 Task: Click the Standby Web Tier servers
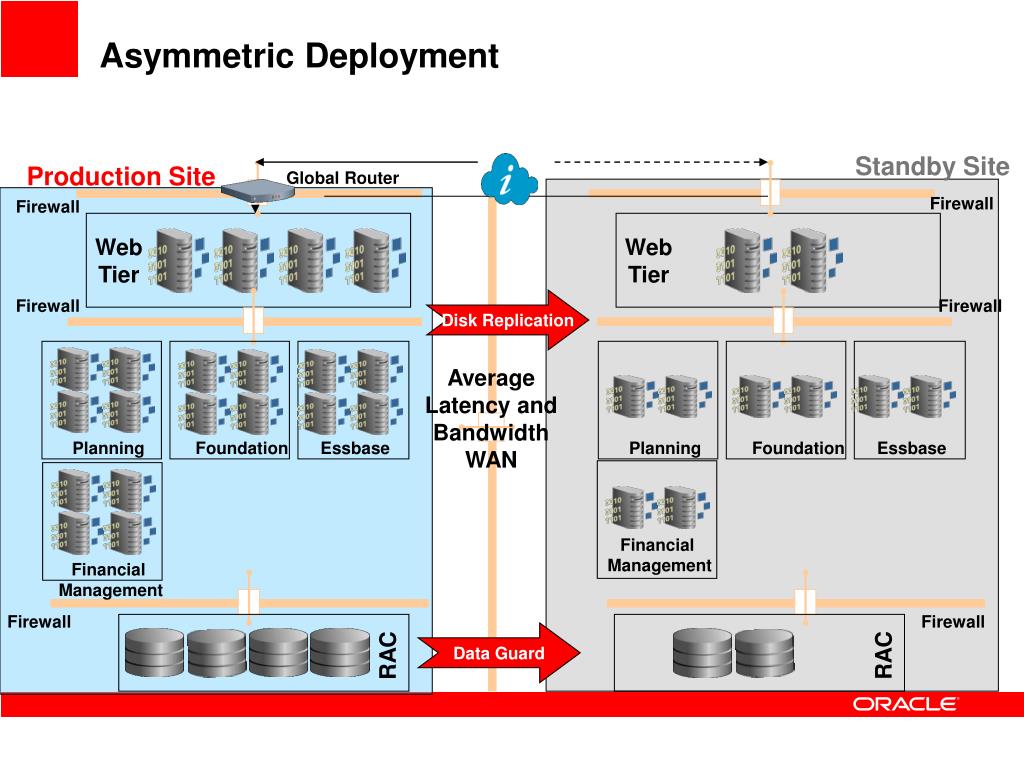(x=778, y=259)
